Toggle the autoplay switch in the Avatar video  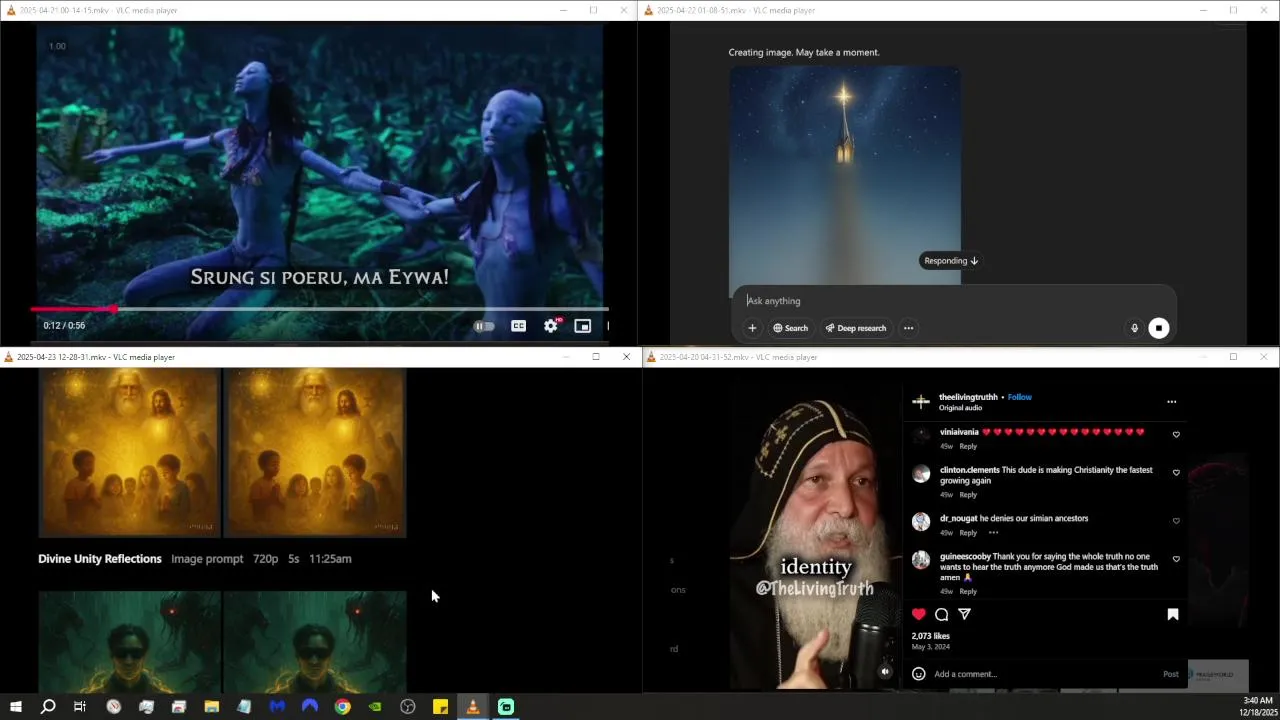tap(484, 326)
